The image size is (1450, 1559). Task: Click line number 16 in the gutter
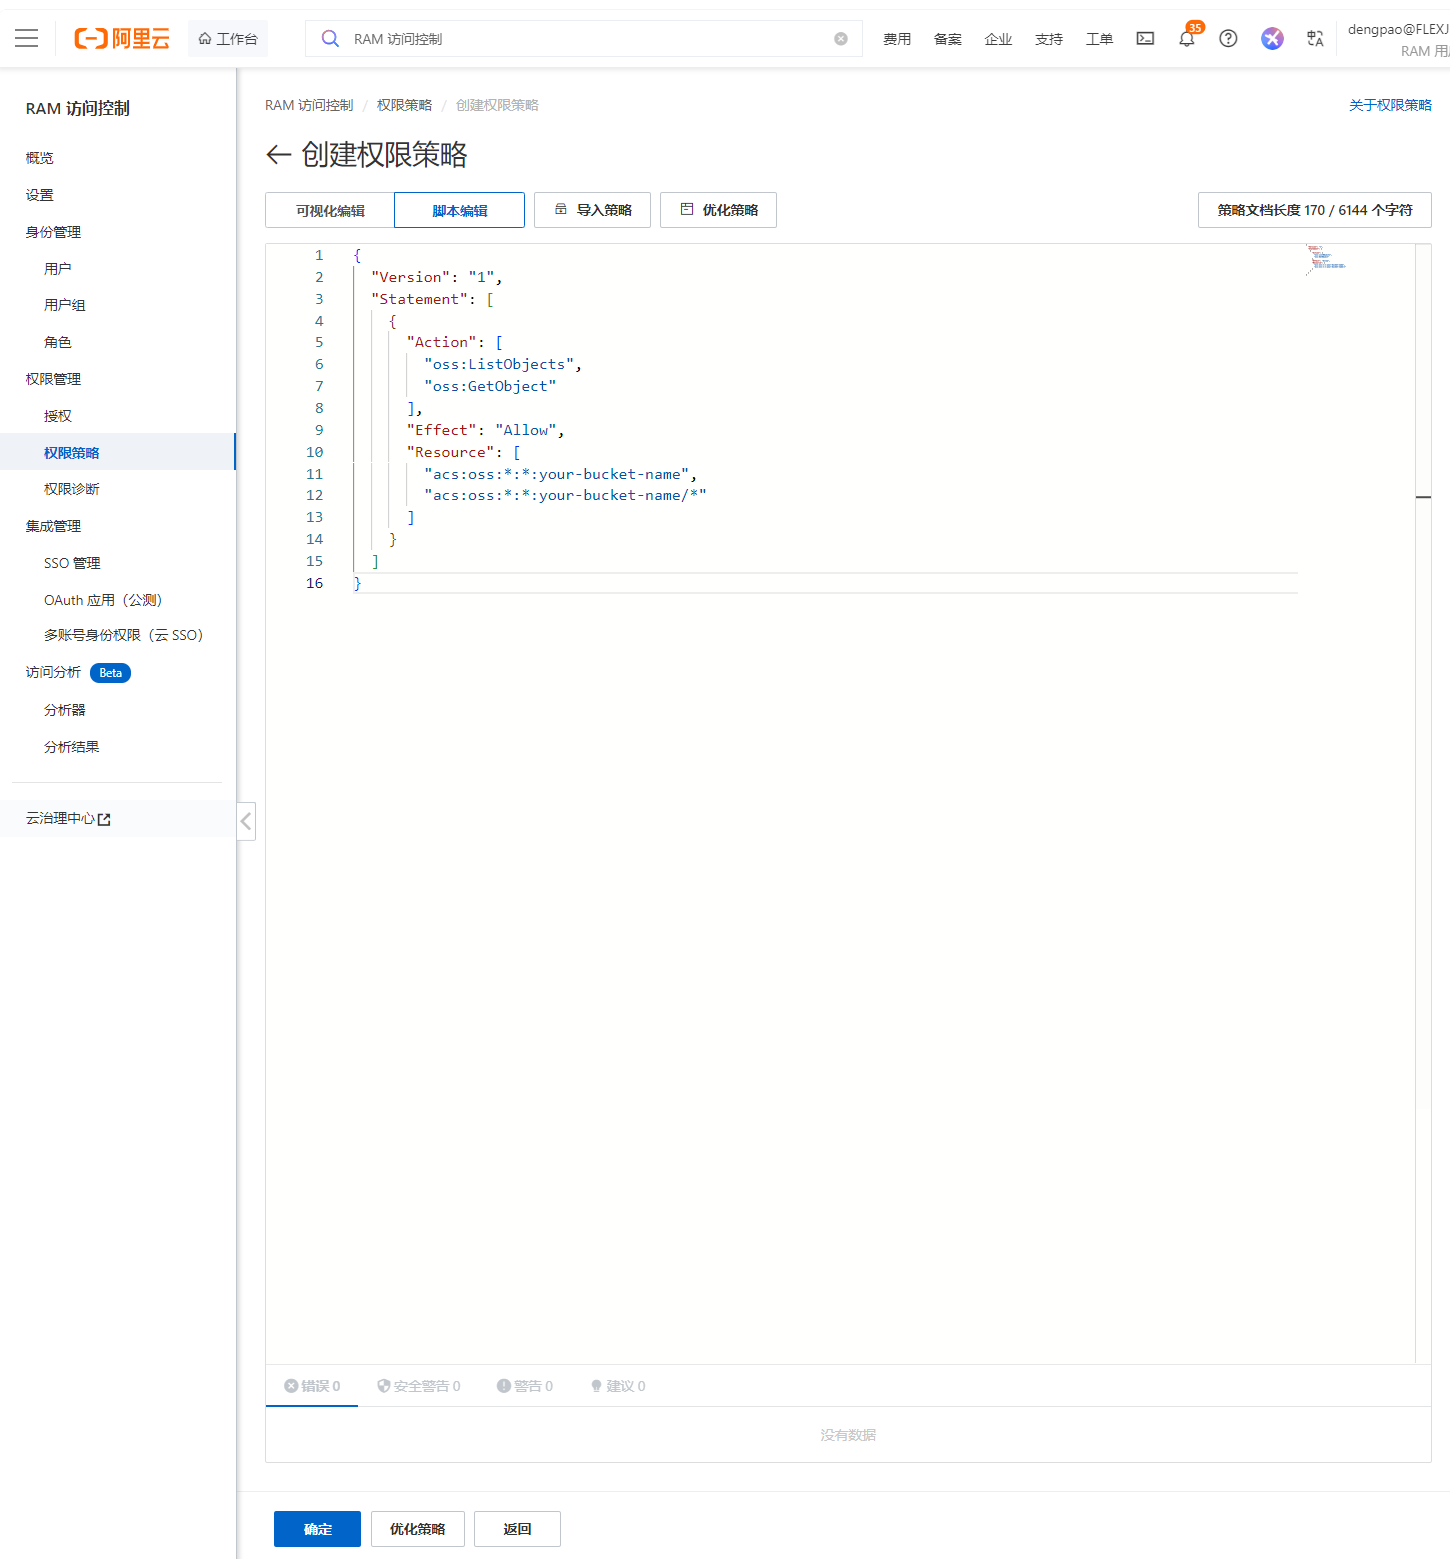[315, 583]
